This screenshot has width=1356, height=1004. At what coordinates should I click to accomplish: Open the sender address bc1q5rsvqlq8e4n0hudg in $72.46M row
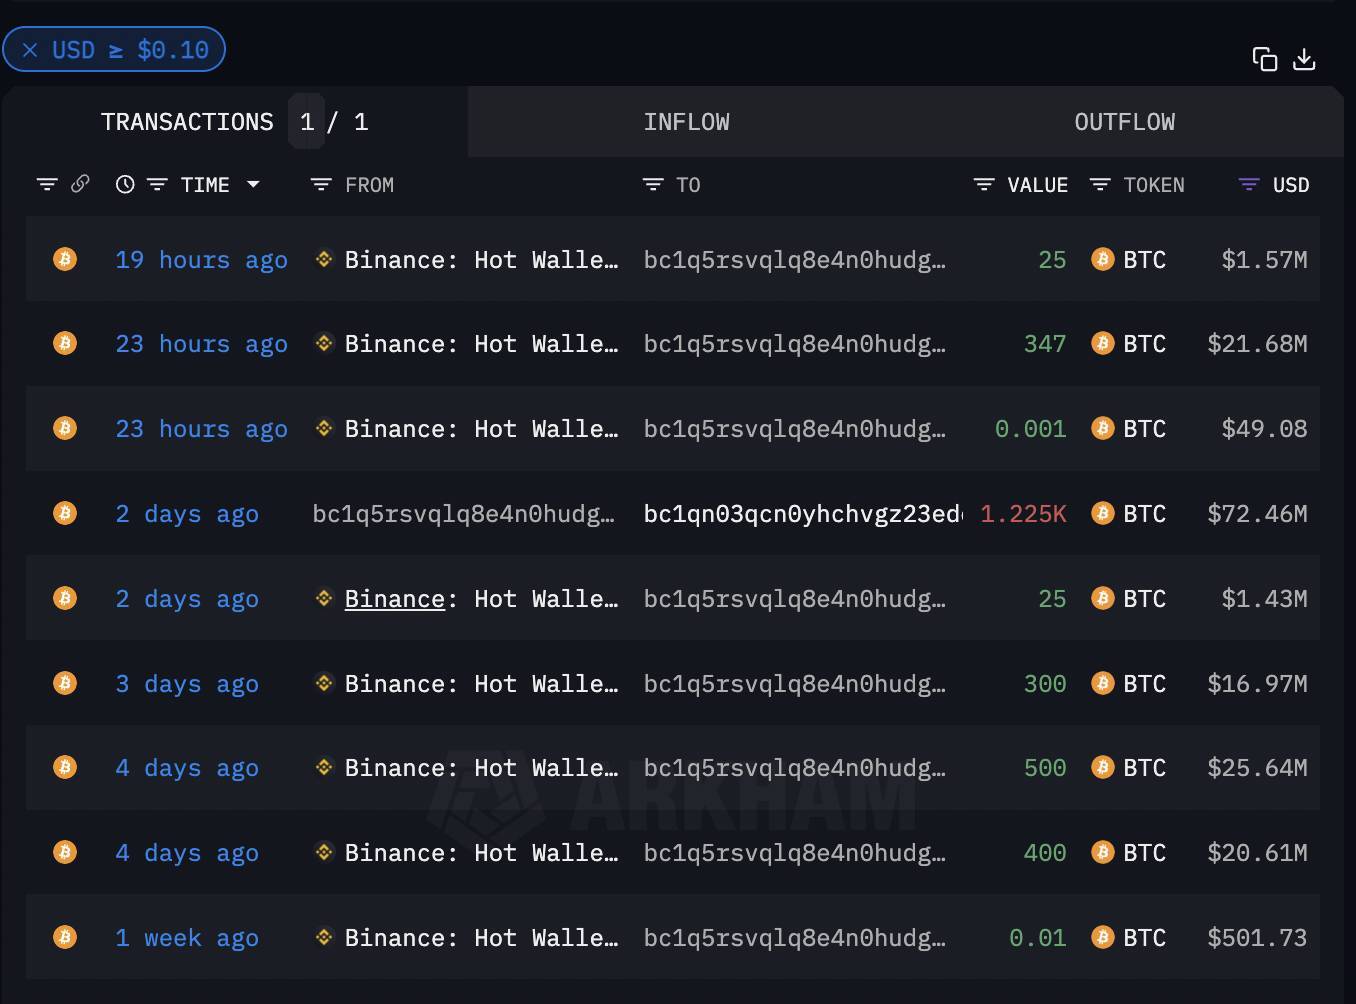coord(464,514)
